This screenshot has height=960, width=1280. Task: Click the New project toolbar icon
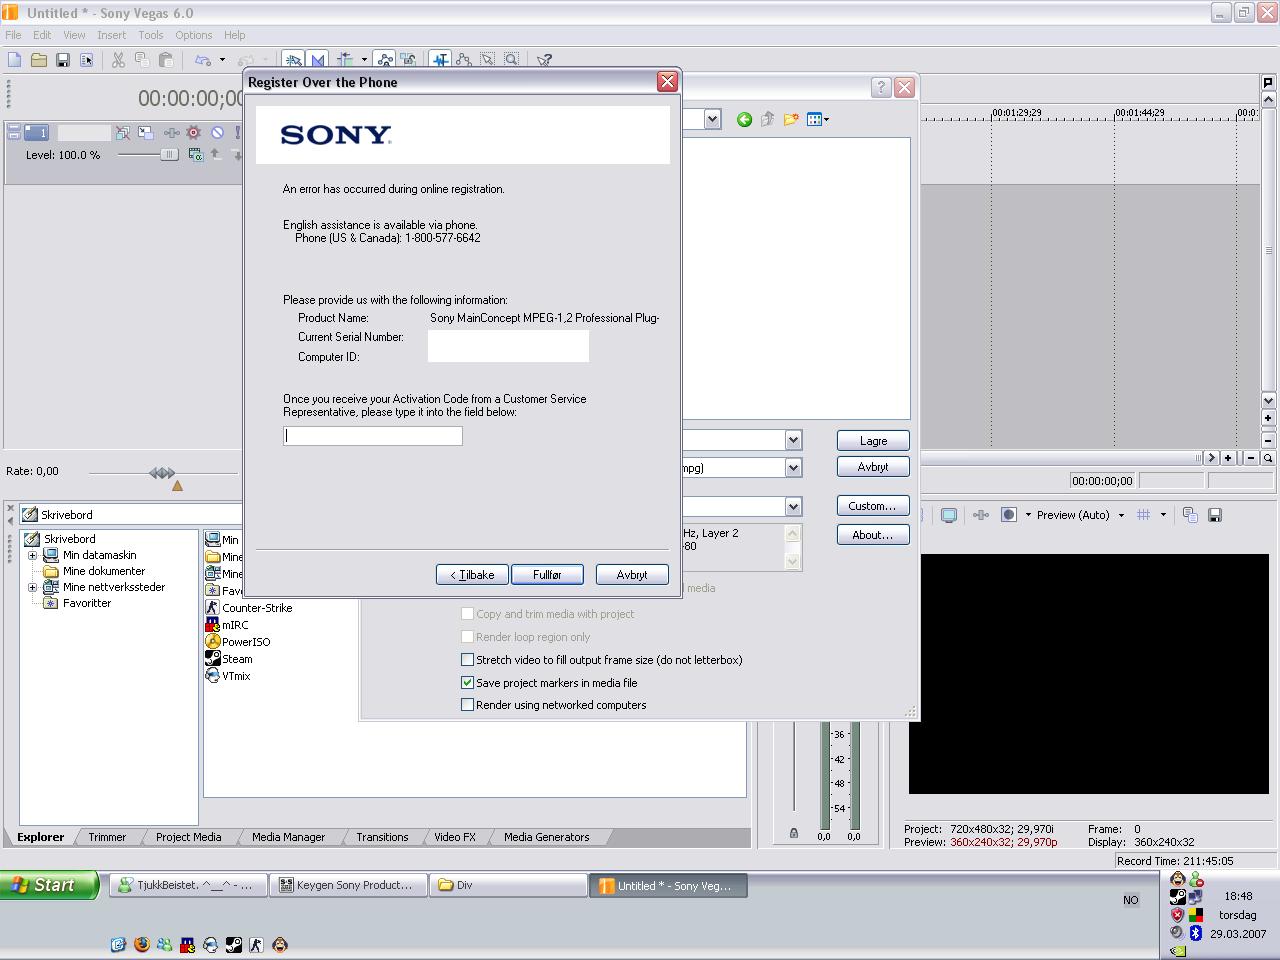pyautogui.click(x=15, y=60)
